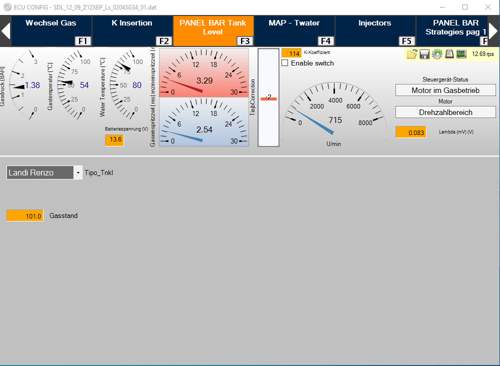Minimize the ECU CONFIG window
Viewport: 500px width, 366px height.
443,7
